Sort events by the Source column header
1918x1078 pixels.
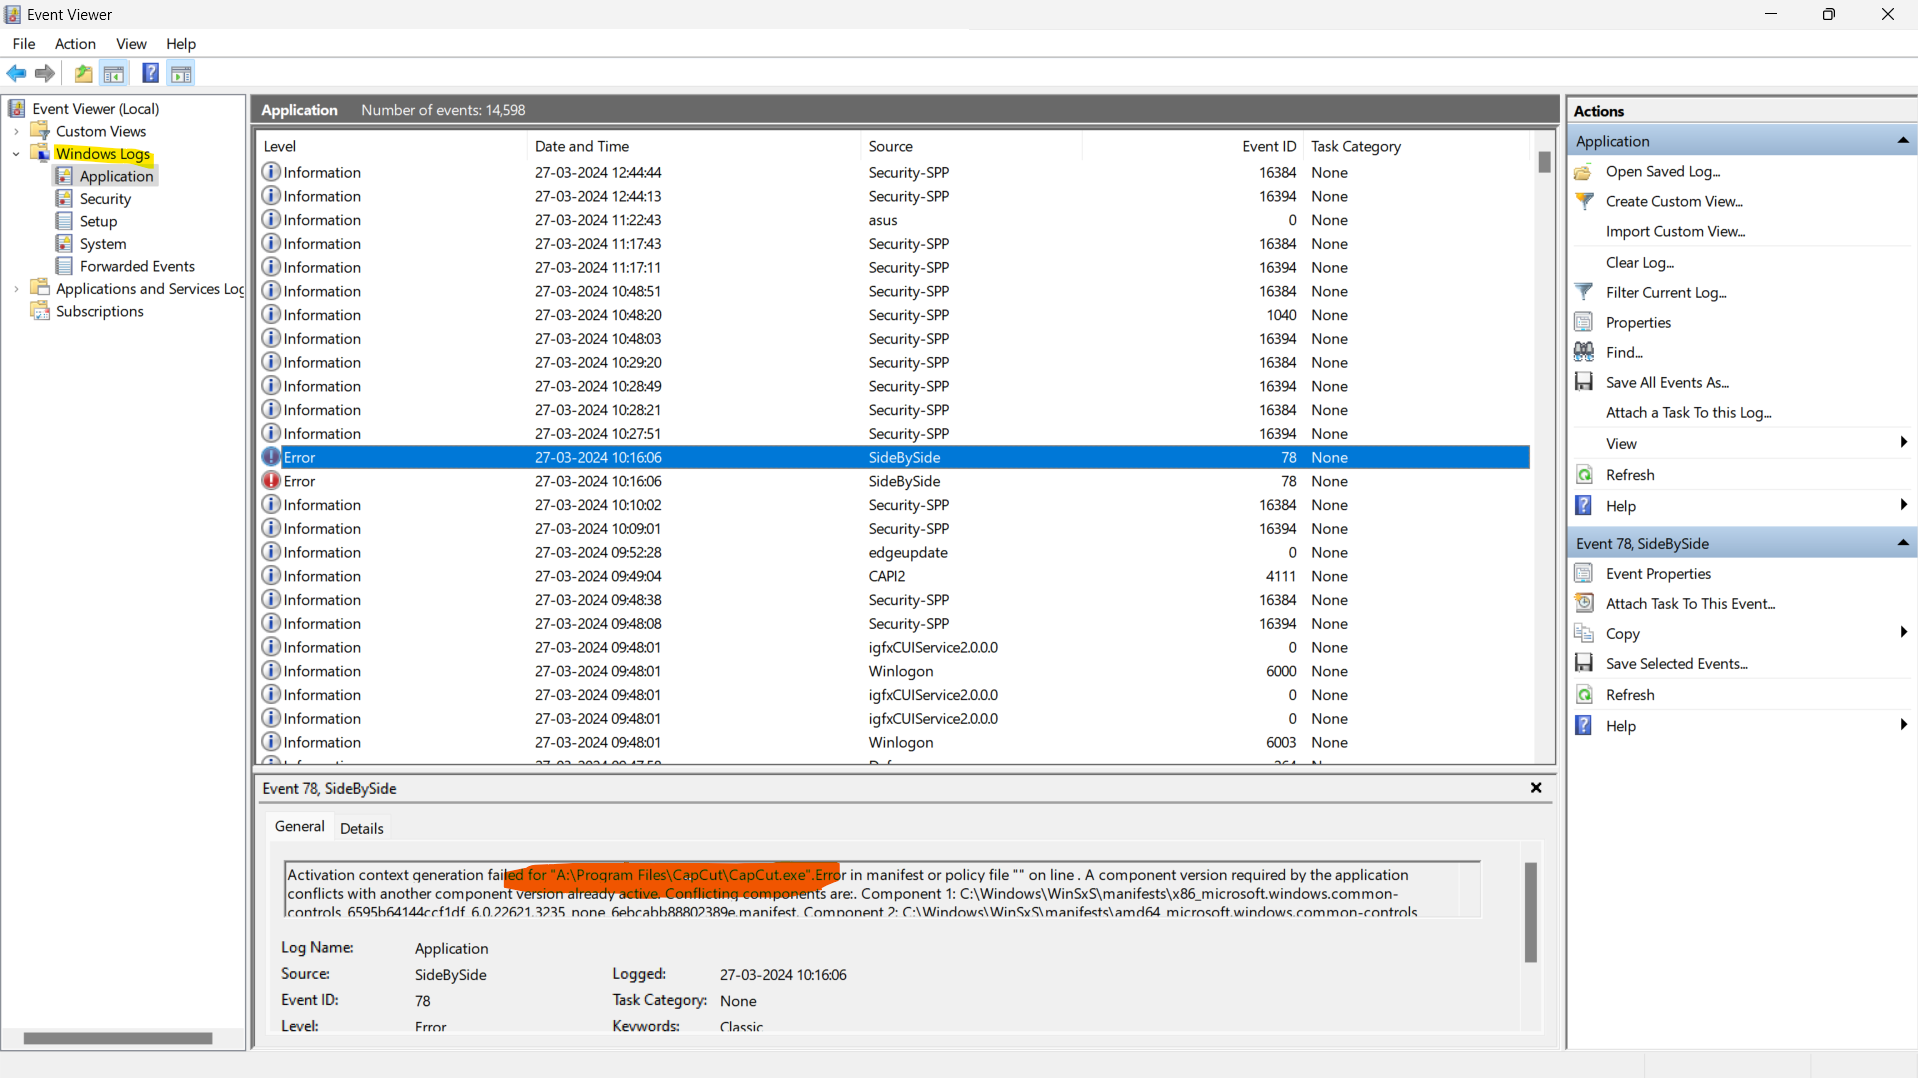[x=972, y=146]
